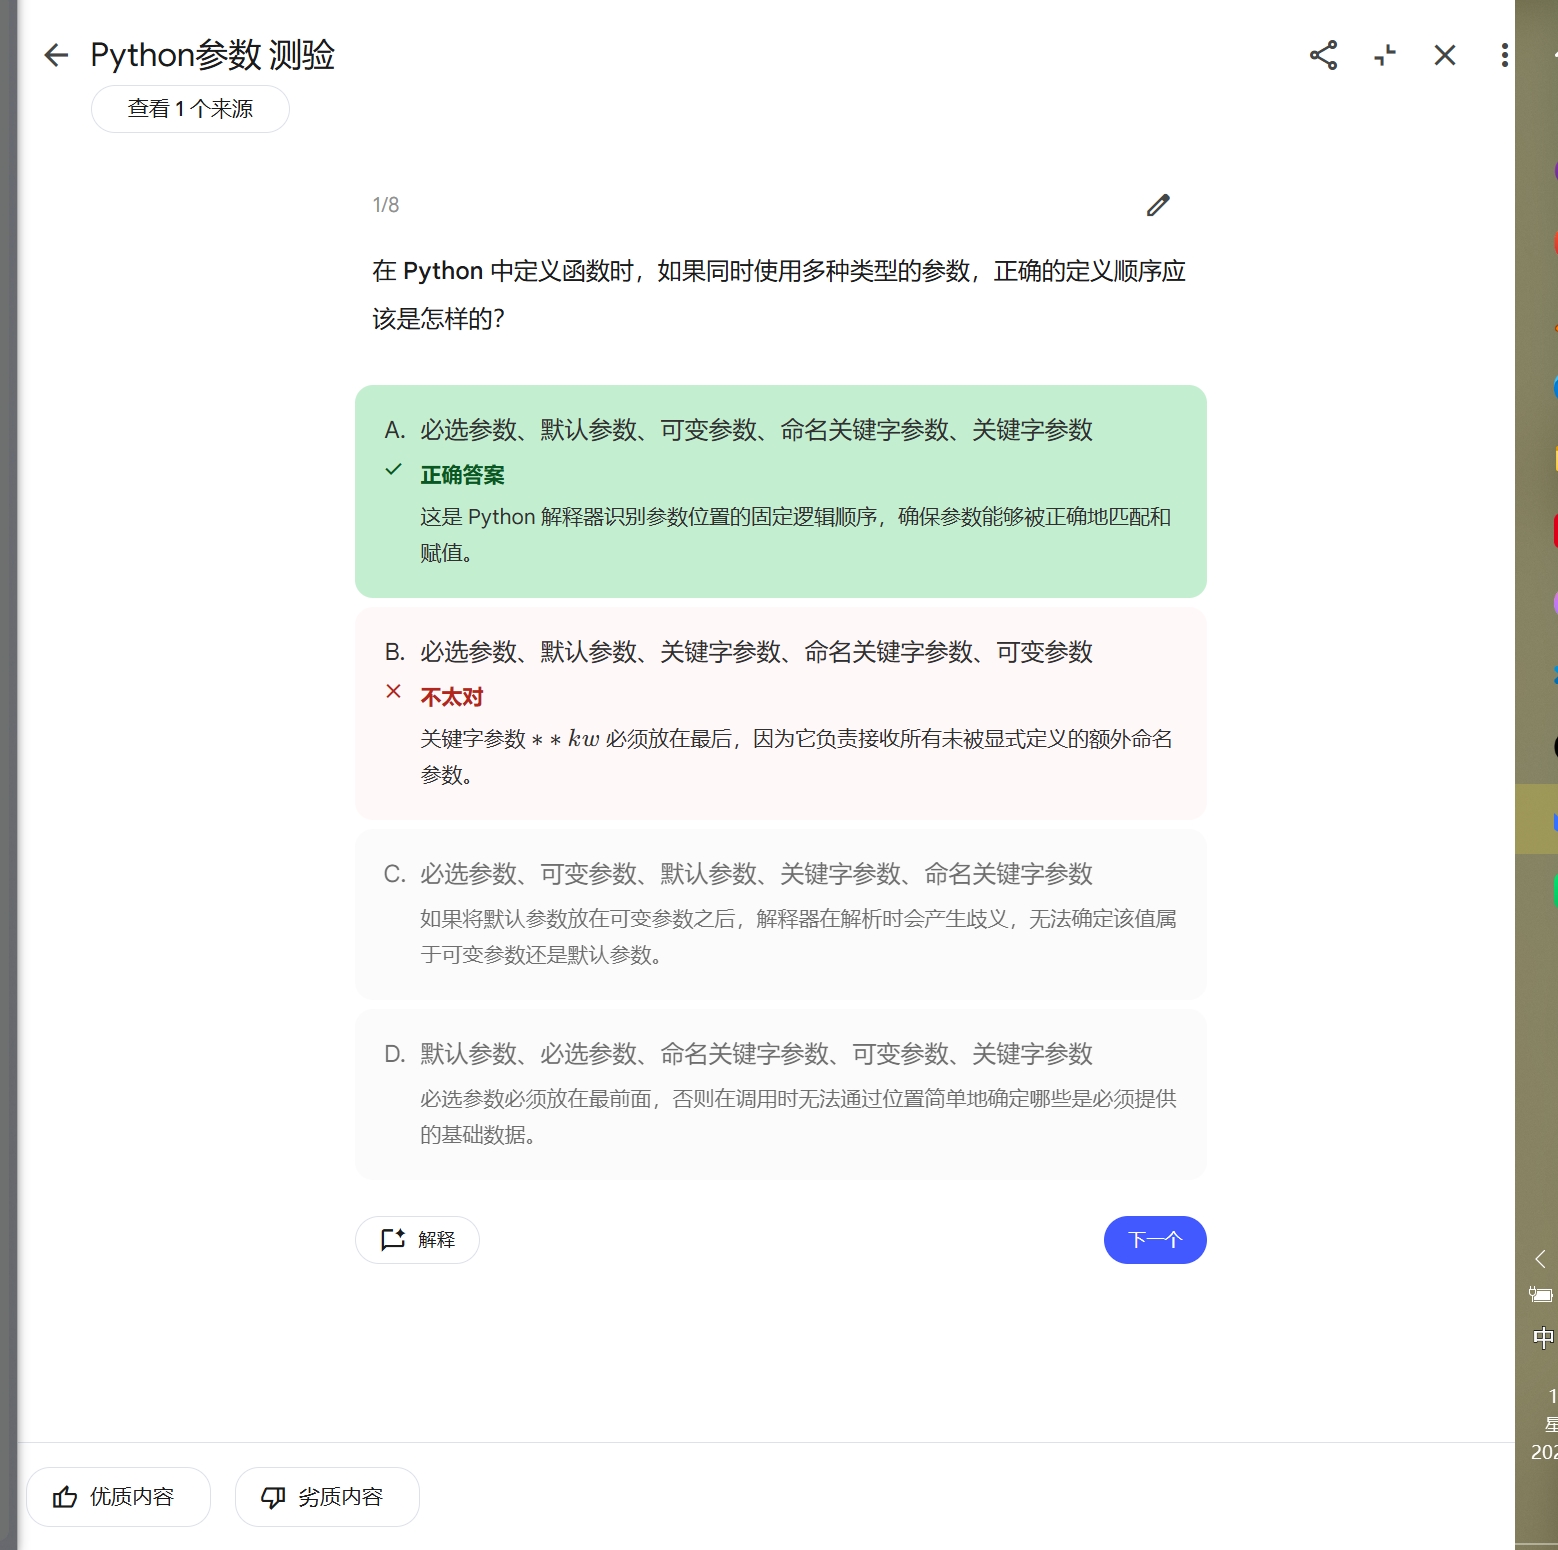
Task: Edit the question using pencil icon
Action: pyautogui.click(x=1158, y=205)
